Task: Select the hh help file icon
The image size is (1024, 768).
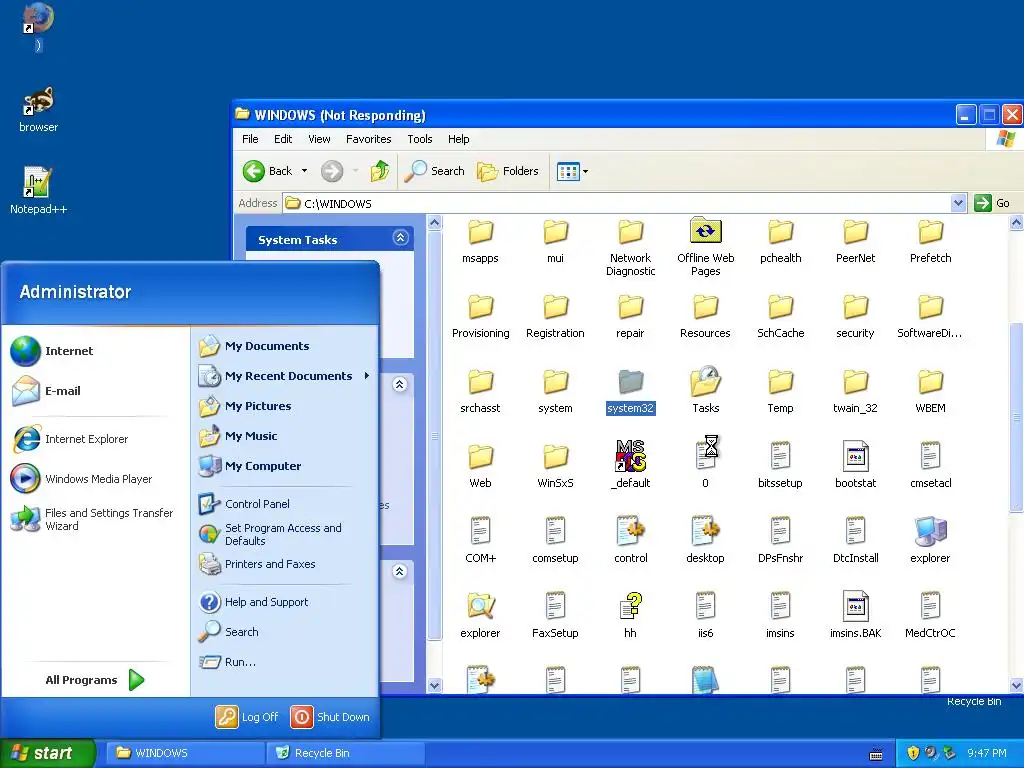Action: point(630,606)
